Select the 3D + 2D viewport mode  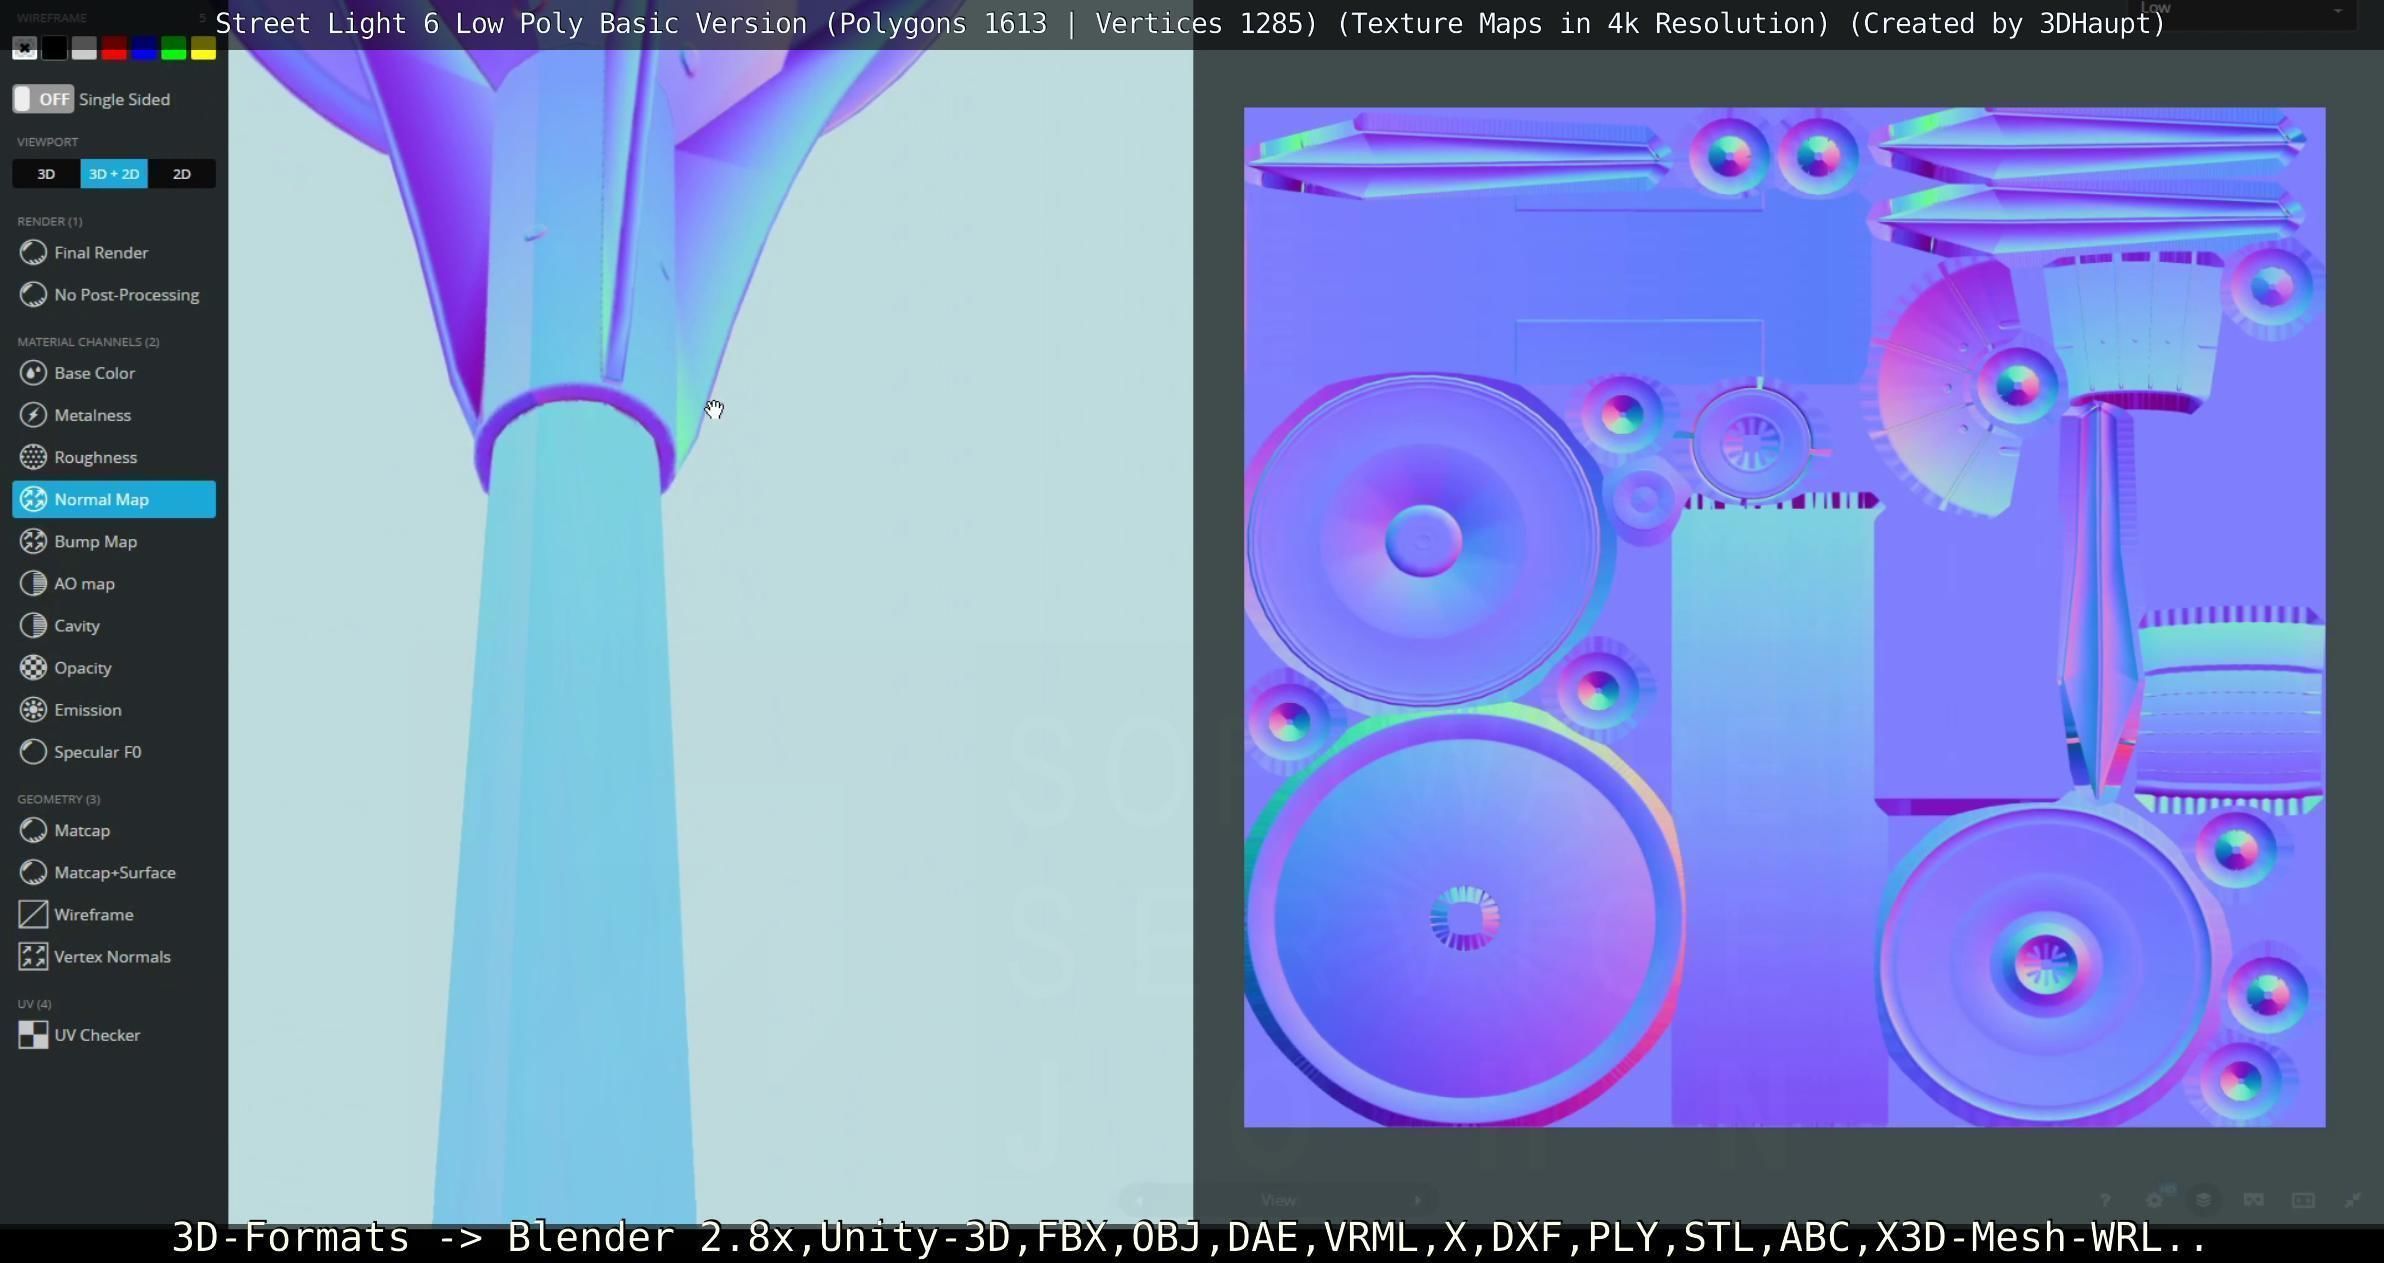click(114, 174)
